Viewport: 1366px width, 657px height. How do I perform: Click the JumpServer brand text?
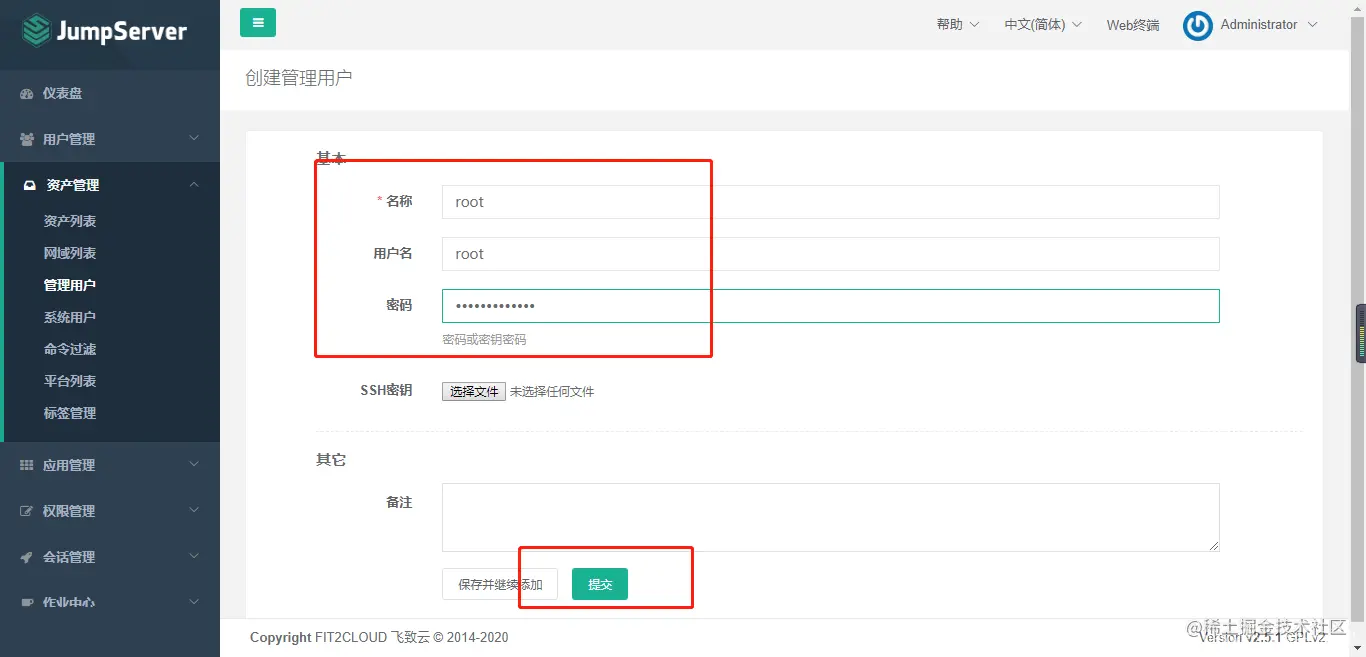[x=122, y=31]
